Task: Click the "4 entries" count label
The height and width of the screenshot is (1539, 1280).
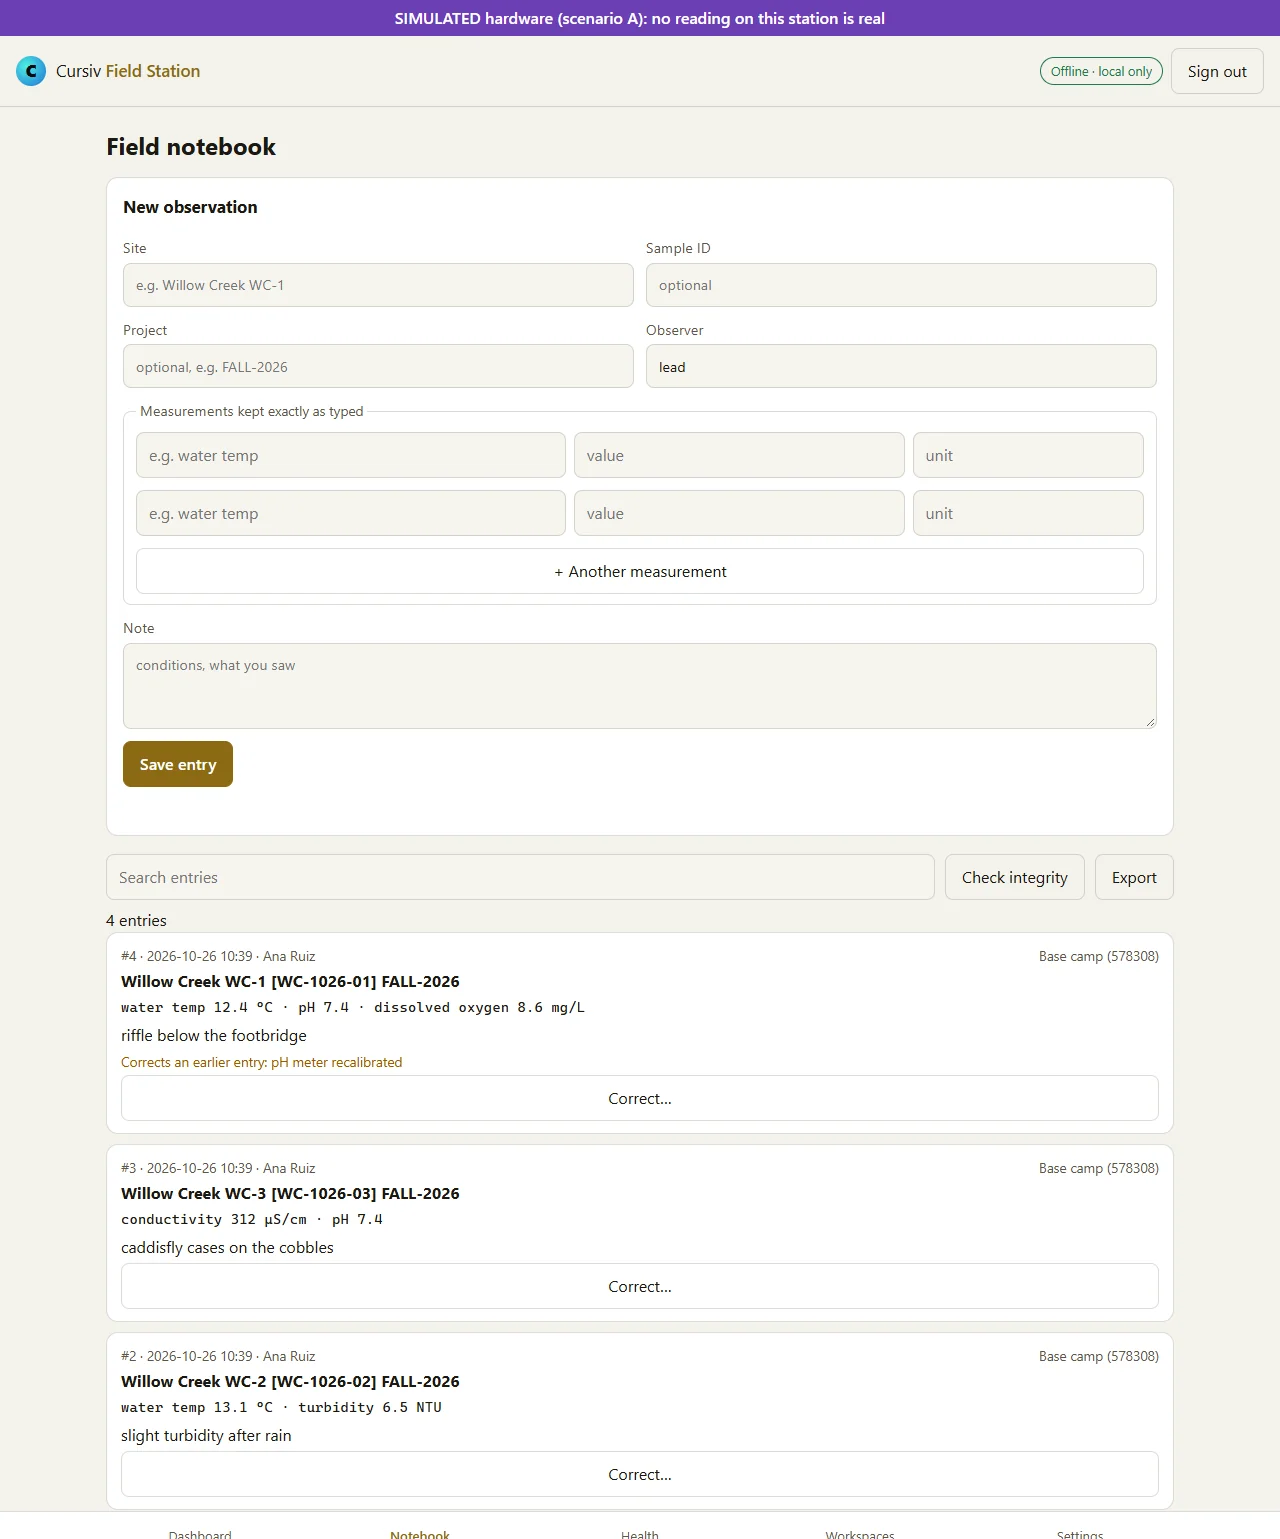Action: click(136, 920)
